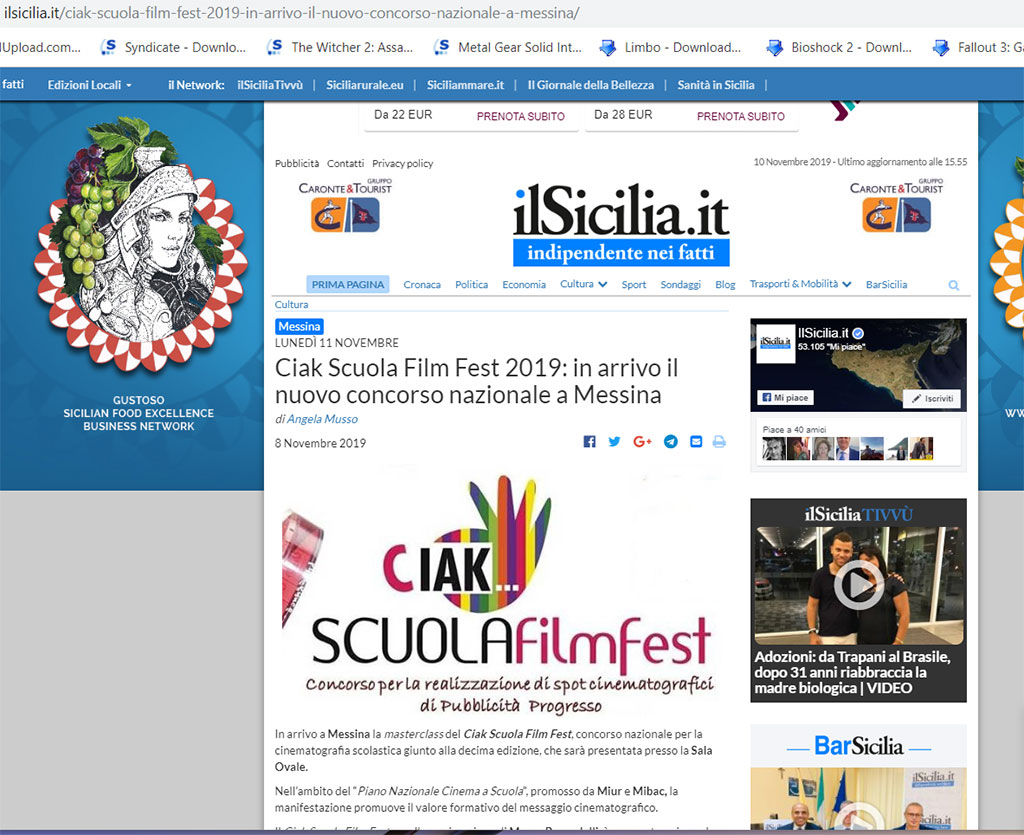Open Syndicate download bookmark

pos(173,47)
